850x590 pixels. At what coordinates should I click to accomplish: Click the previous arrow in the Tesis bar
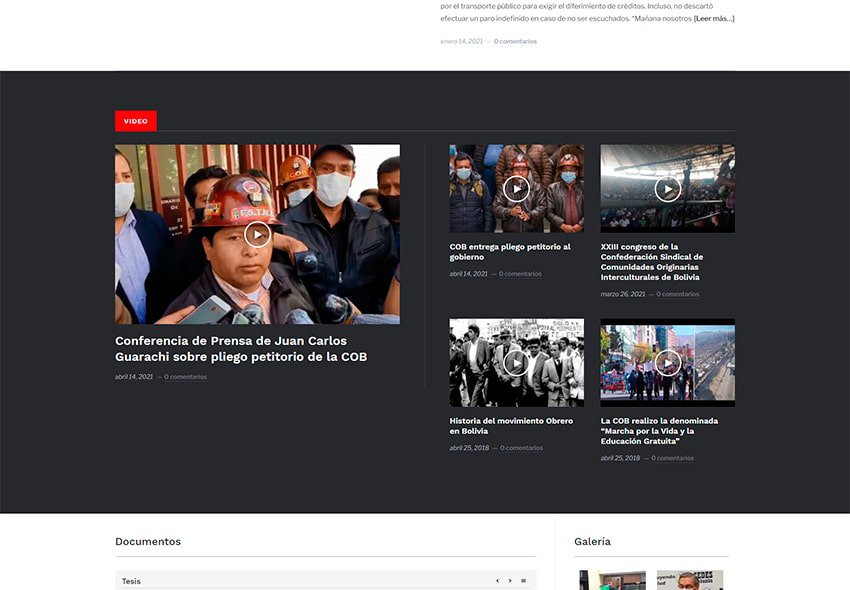(x=497, y=581)
